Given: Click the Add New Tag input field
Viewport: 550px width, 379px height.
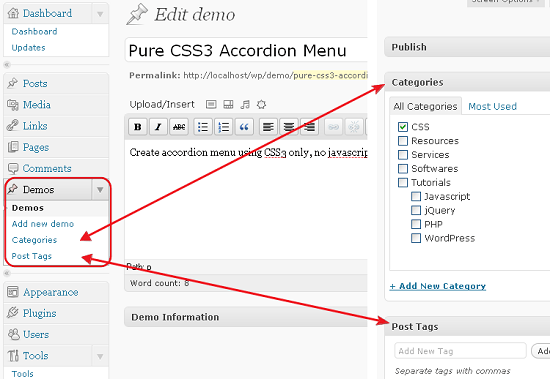Looking at the screenshot, I should (x=460, y=351).
